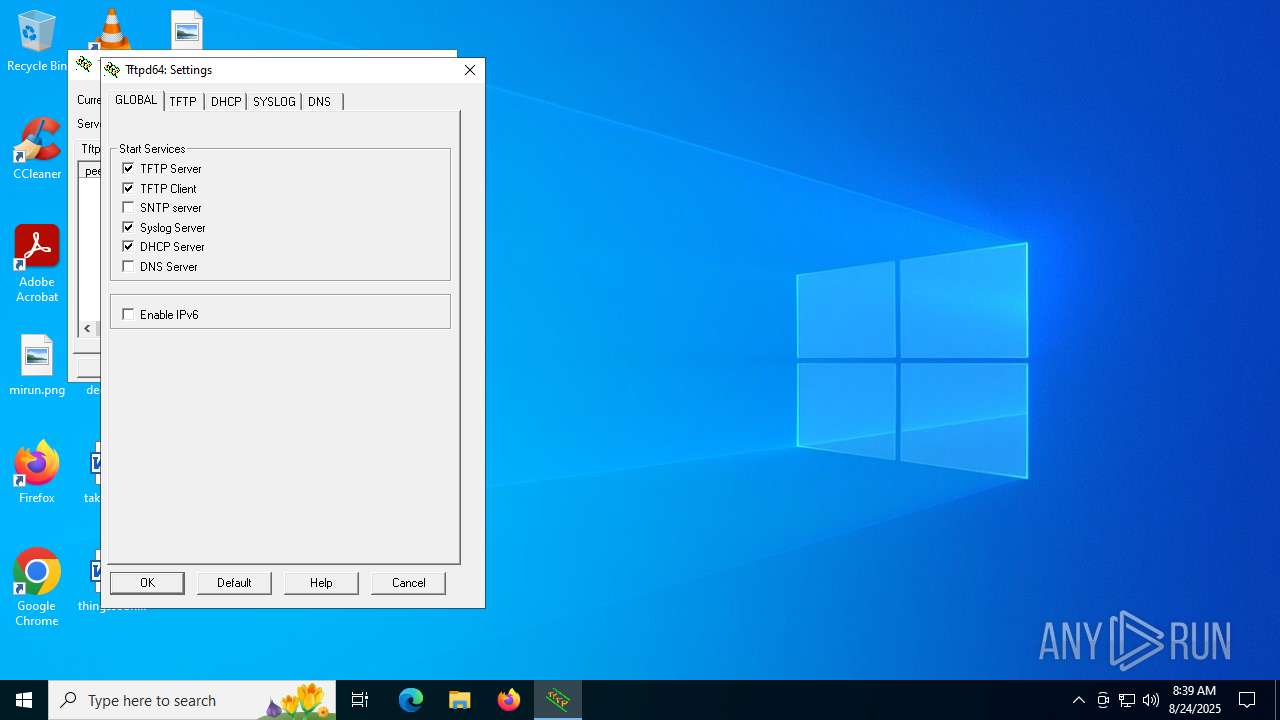Viewport: 1280px width, 720px height.
Task: Select the CCleaner desktop shortcut
Action: (x=37, y=149)
